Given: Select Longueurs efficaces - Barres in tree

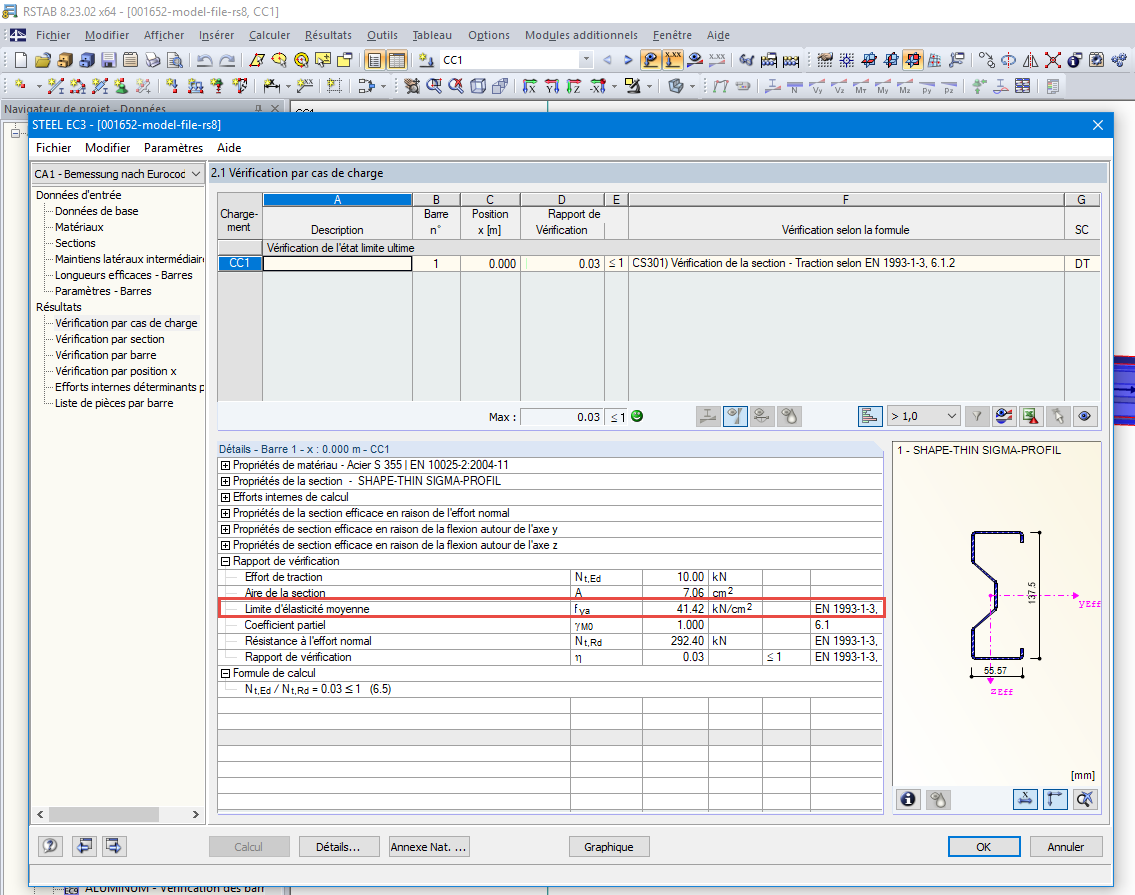Looking at the screenshot, I should coord(124,275).
